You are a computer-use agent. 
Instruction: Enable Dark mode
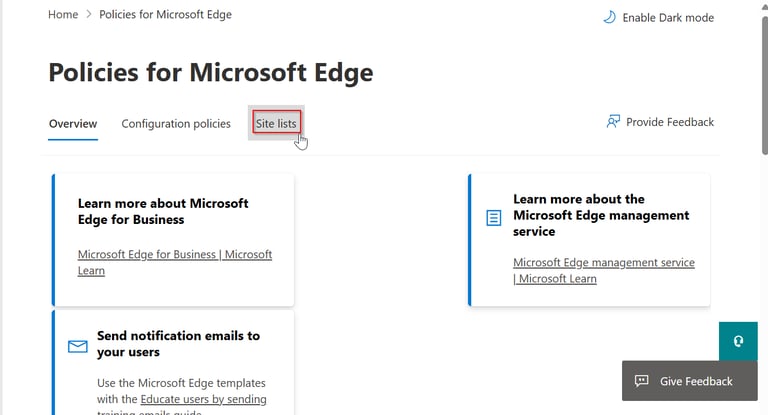667,17
